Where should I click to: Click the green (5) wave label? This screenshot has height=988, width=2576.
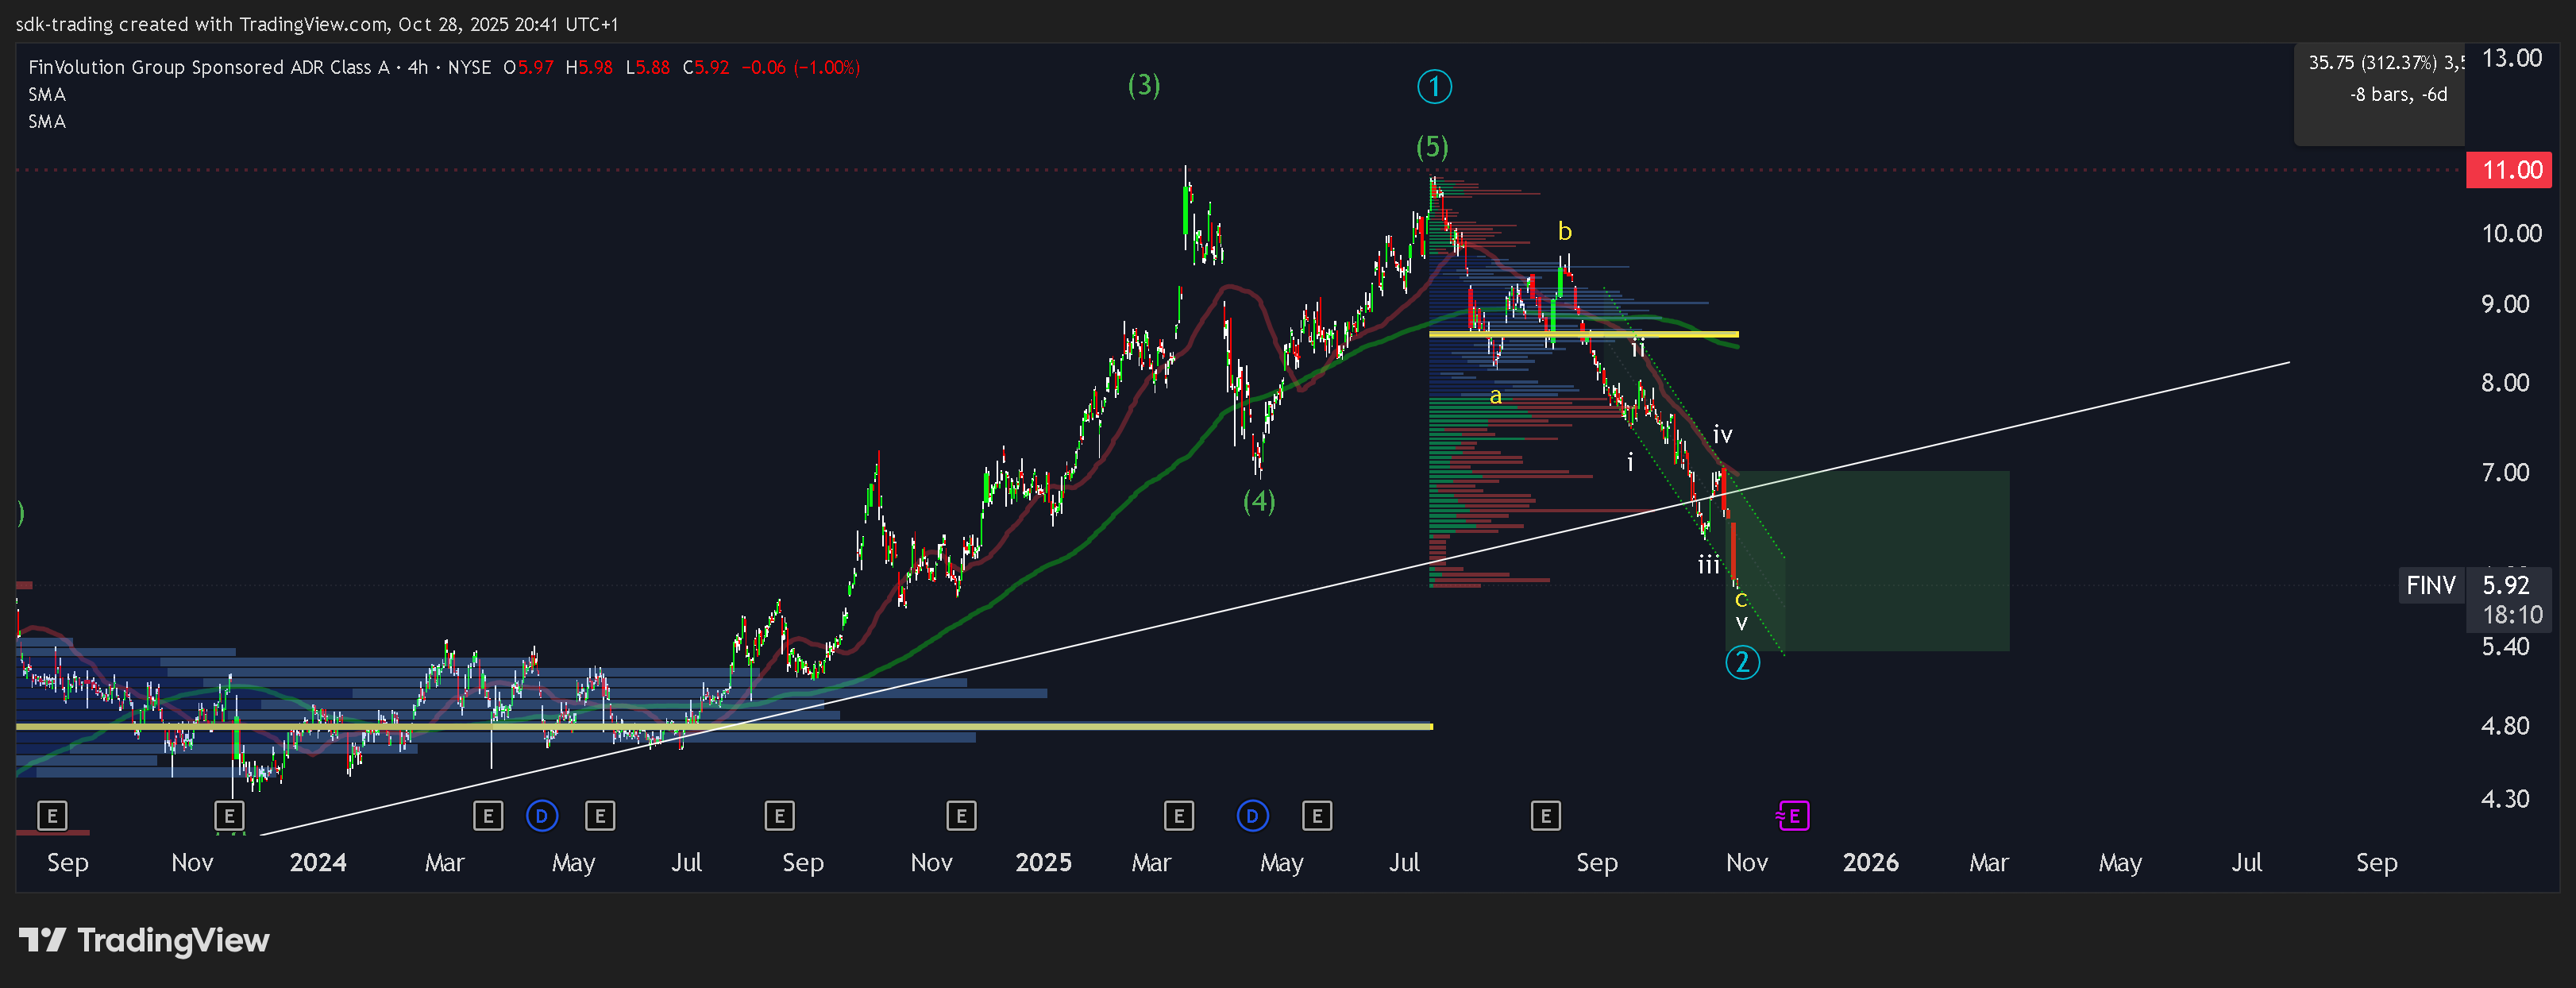1432,147
